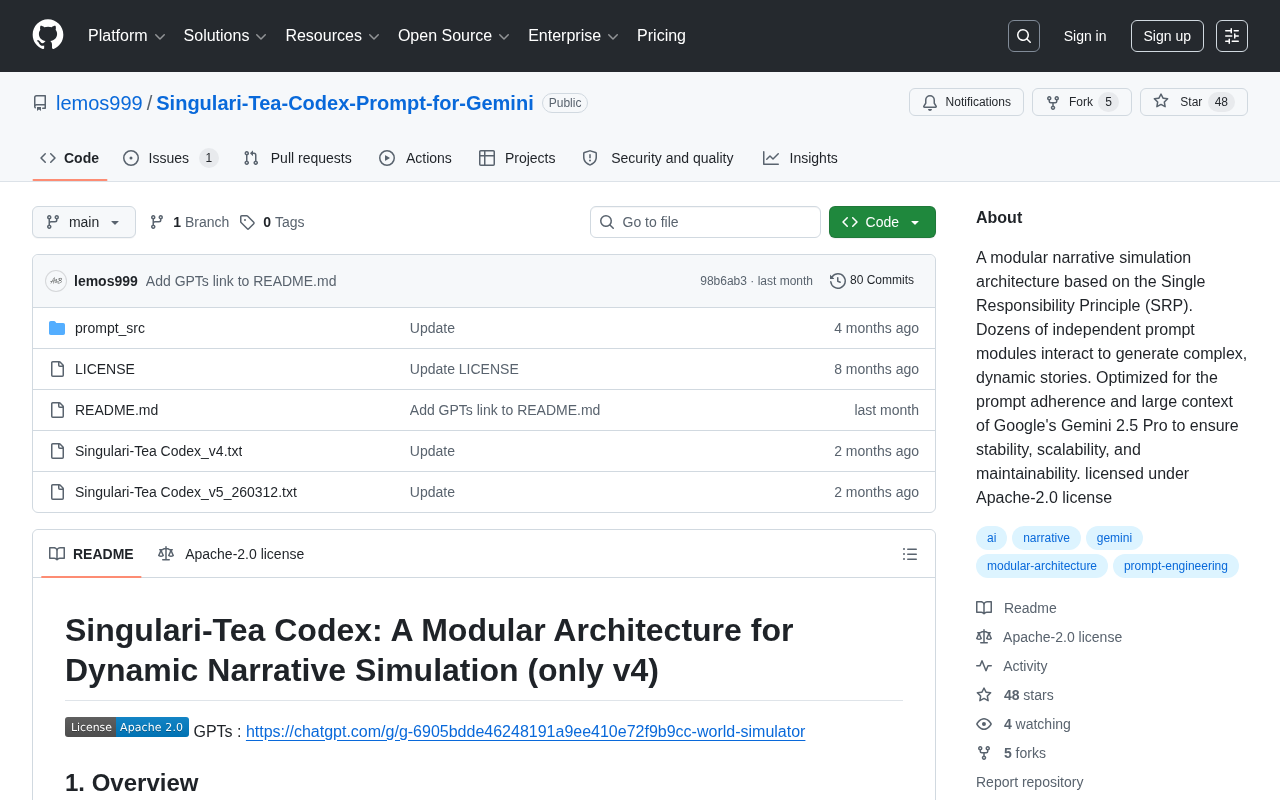Click the Readme book icon in About
The image size is (1280, 800).
984,608
